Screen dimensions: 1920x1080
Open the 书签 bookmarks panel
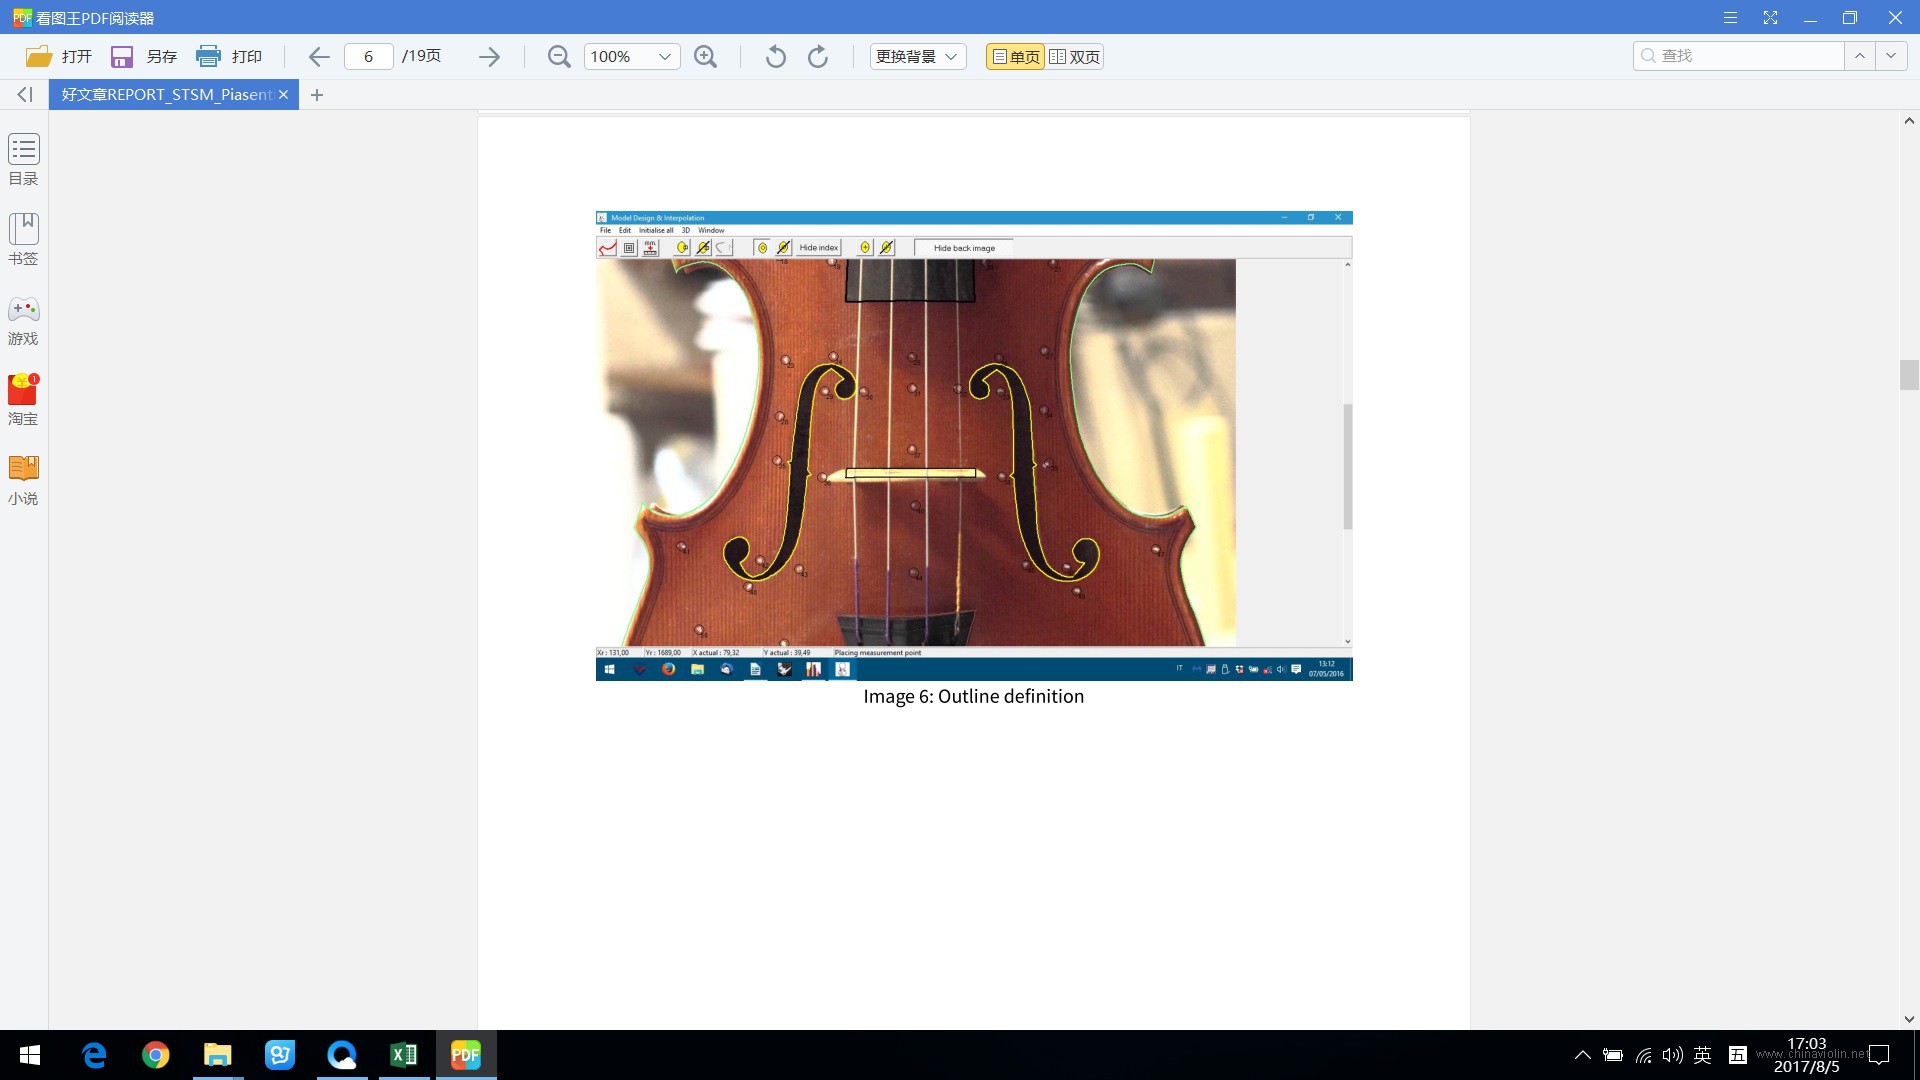pos(24,239)
